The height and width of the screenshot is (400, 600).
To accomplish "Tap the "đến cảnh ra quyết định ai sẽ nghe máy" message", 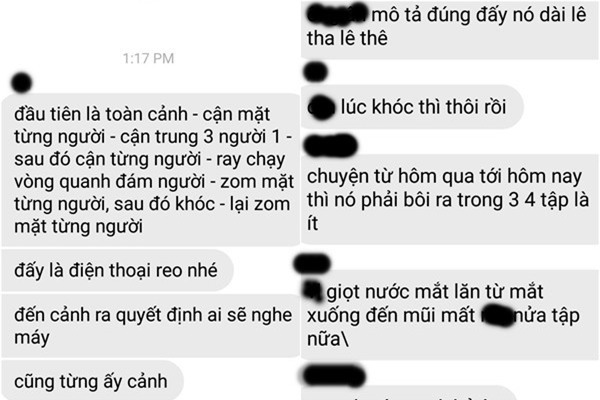I will coord(150,326).
